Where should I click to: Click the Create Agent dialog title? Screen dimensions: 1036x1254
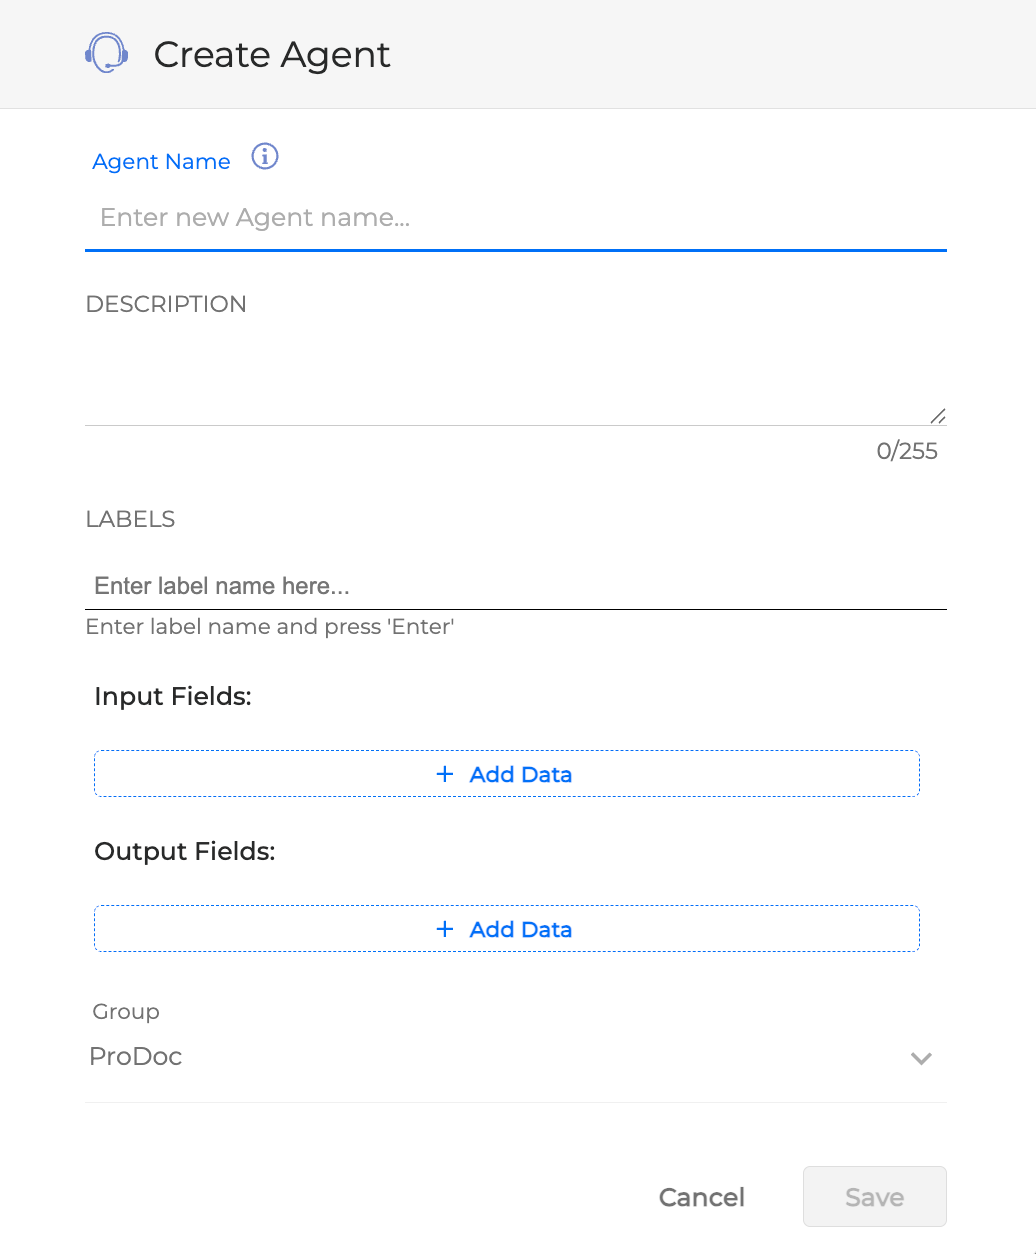click(272, 54)
